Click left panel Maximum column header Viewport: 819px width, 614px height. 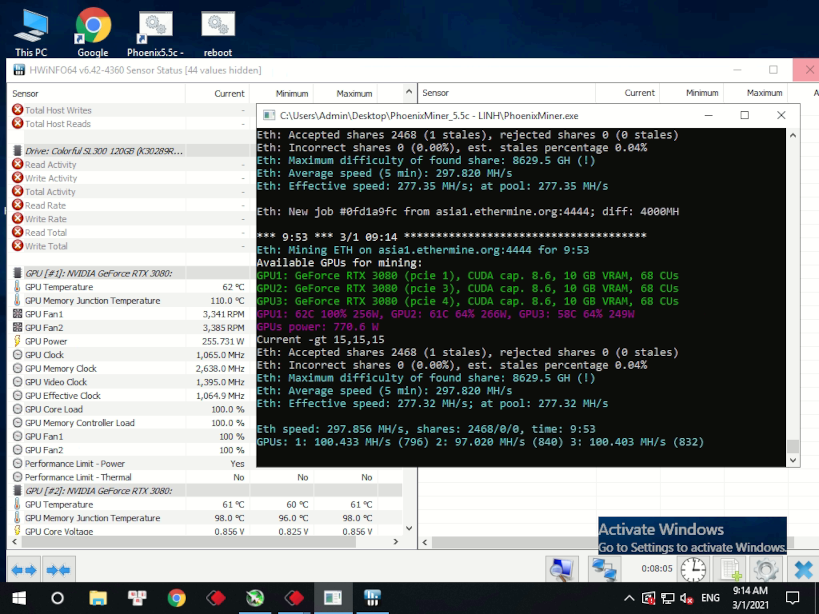[x=345, y=93]
